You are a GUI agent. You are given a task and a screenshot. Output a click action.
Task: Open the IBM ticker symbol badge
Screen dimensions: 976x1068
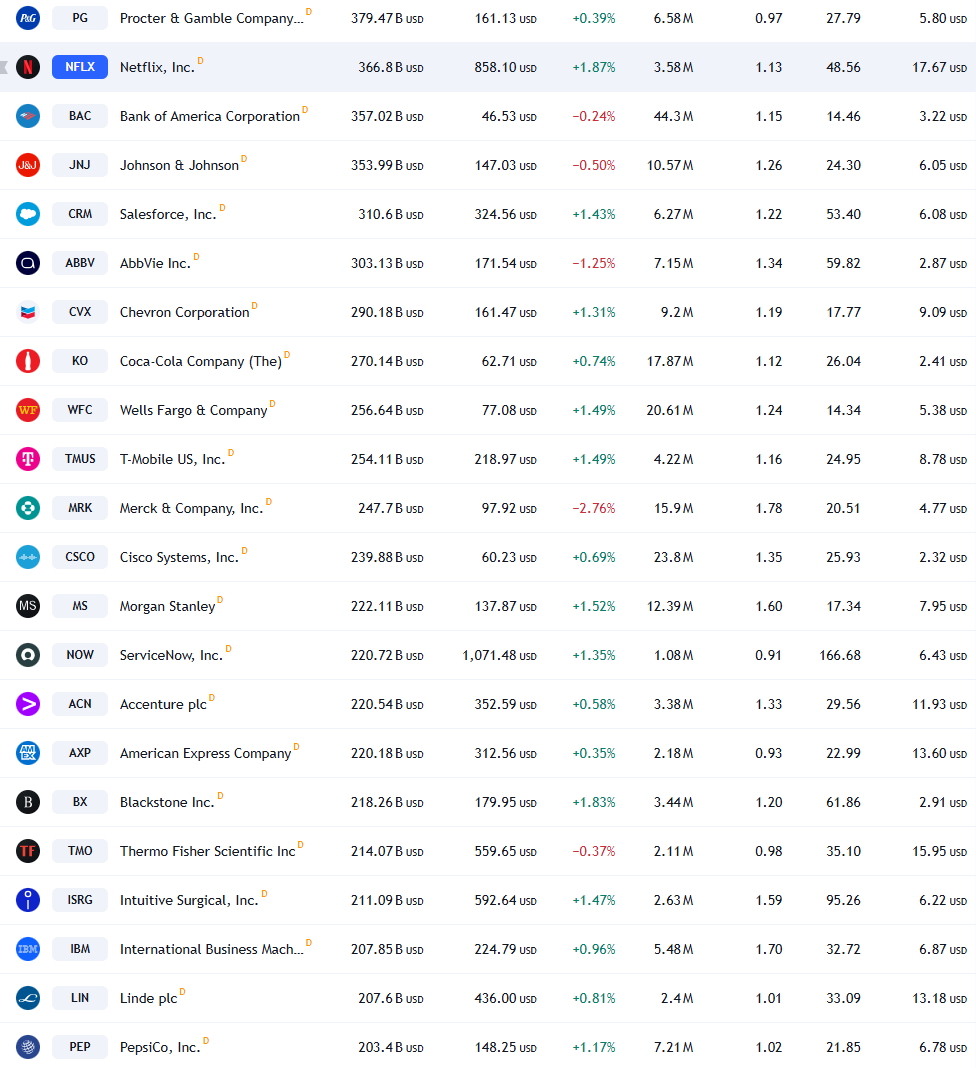[80, 949]
